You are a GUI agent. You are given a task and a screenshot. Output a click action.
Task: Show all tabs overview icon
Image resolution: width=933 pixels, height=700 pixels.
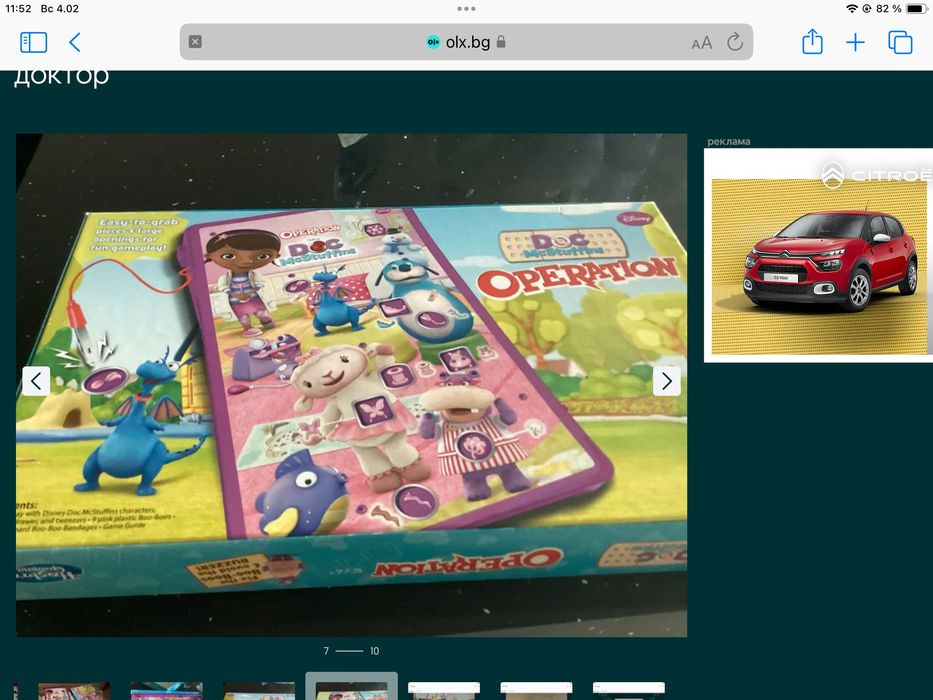pyautogui.click(x=900, y=42)
